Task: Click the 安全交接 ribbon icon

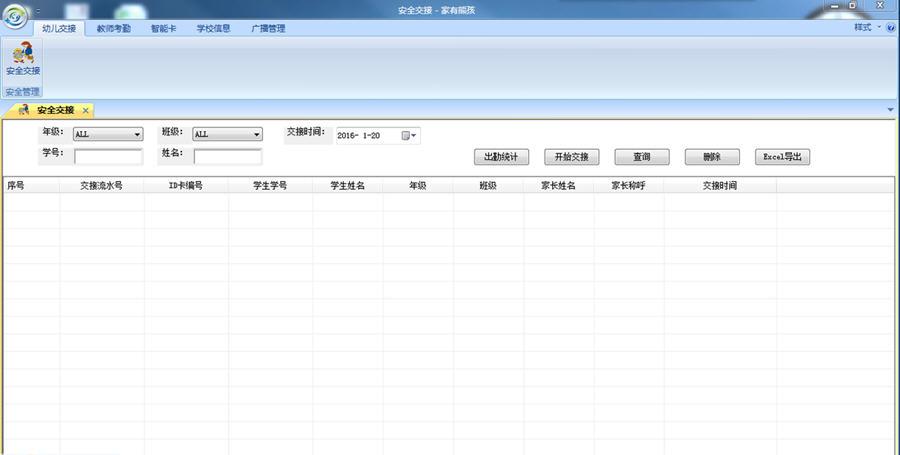Action: [x=22, y=60]
